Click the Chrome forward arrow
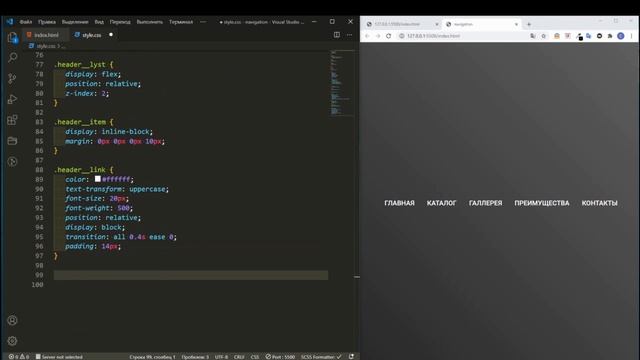640x360 pixels. coord(378,36)
